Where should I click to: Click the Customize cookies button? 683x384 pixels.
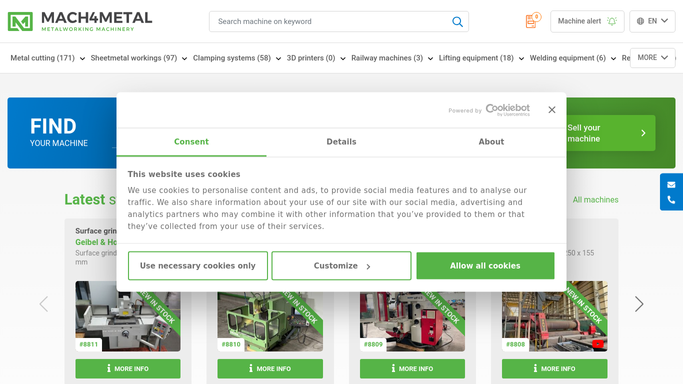coord(342,266)
